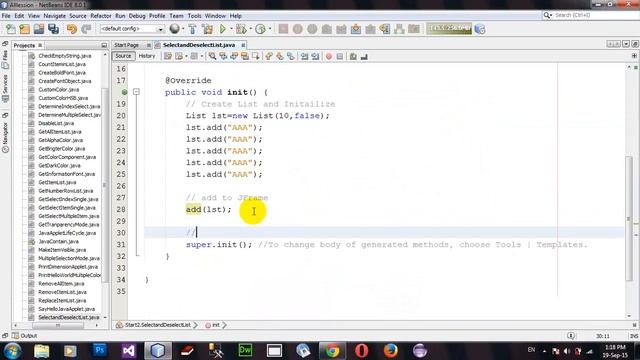Click the Projects horizontal scrollbar thumb
This screenshot has width=640, height=360.
coord(58,325)
